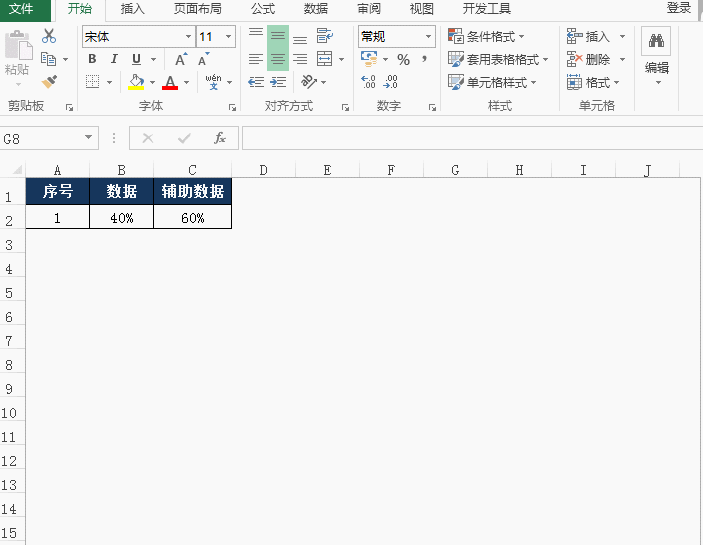Expand font name dropdown 宋体
703x545 pixels.
[x=188, y=36]
